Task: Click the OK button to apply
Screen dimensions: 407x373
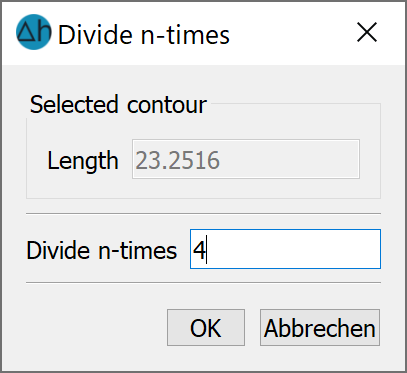Action: coord(206,327)
